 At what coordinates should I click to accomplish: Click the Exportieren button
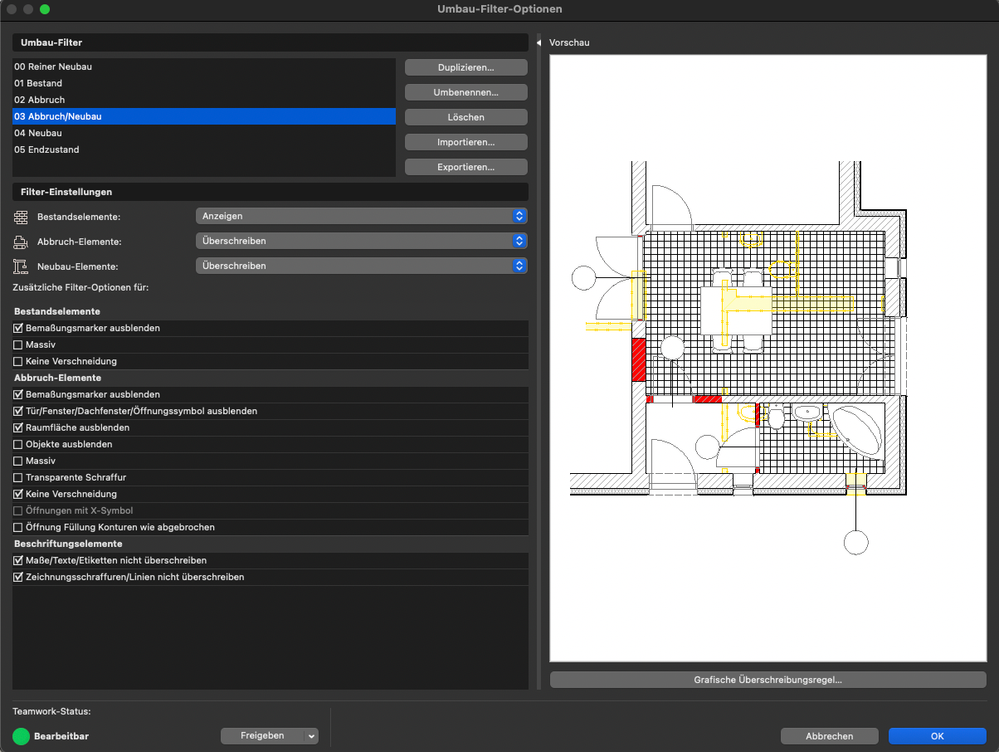tap(466, 167)
